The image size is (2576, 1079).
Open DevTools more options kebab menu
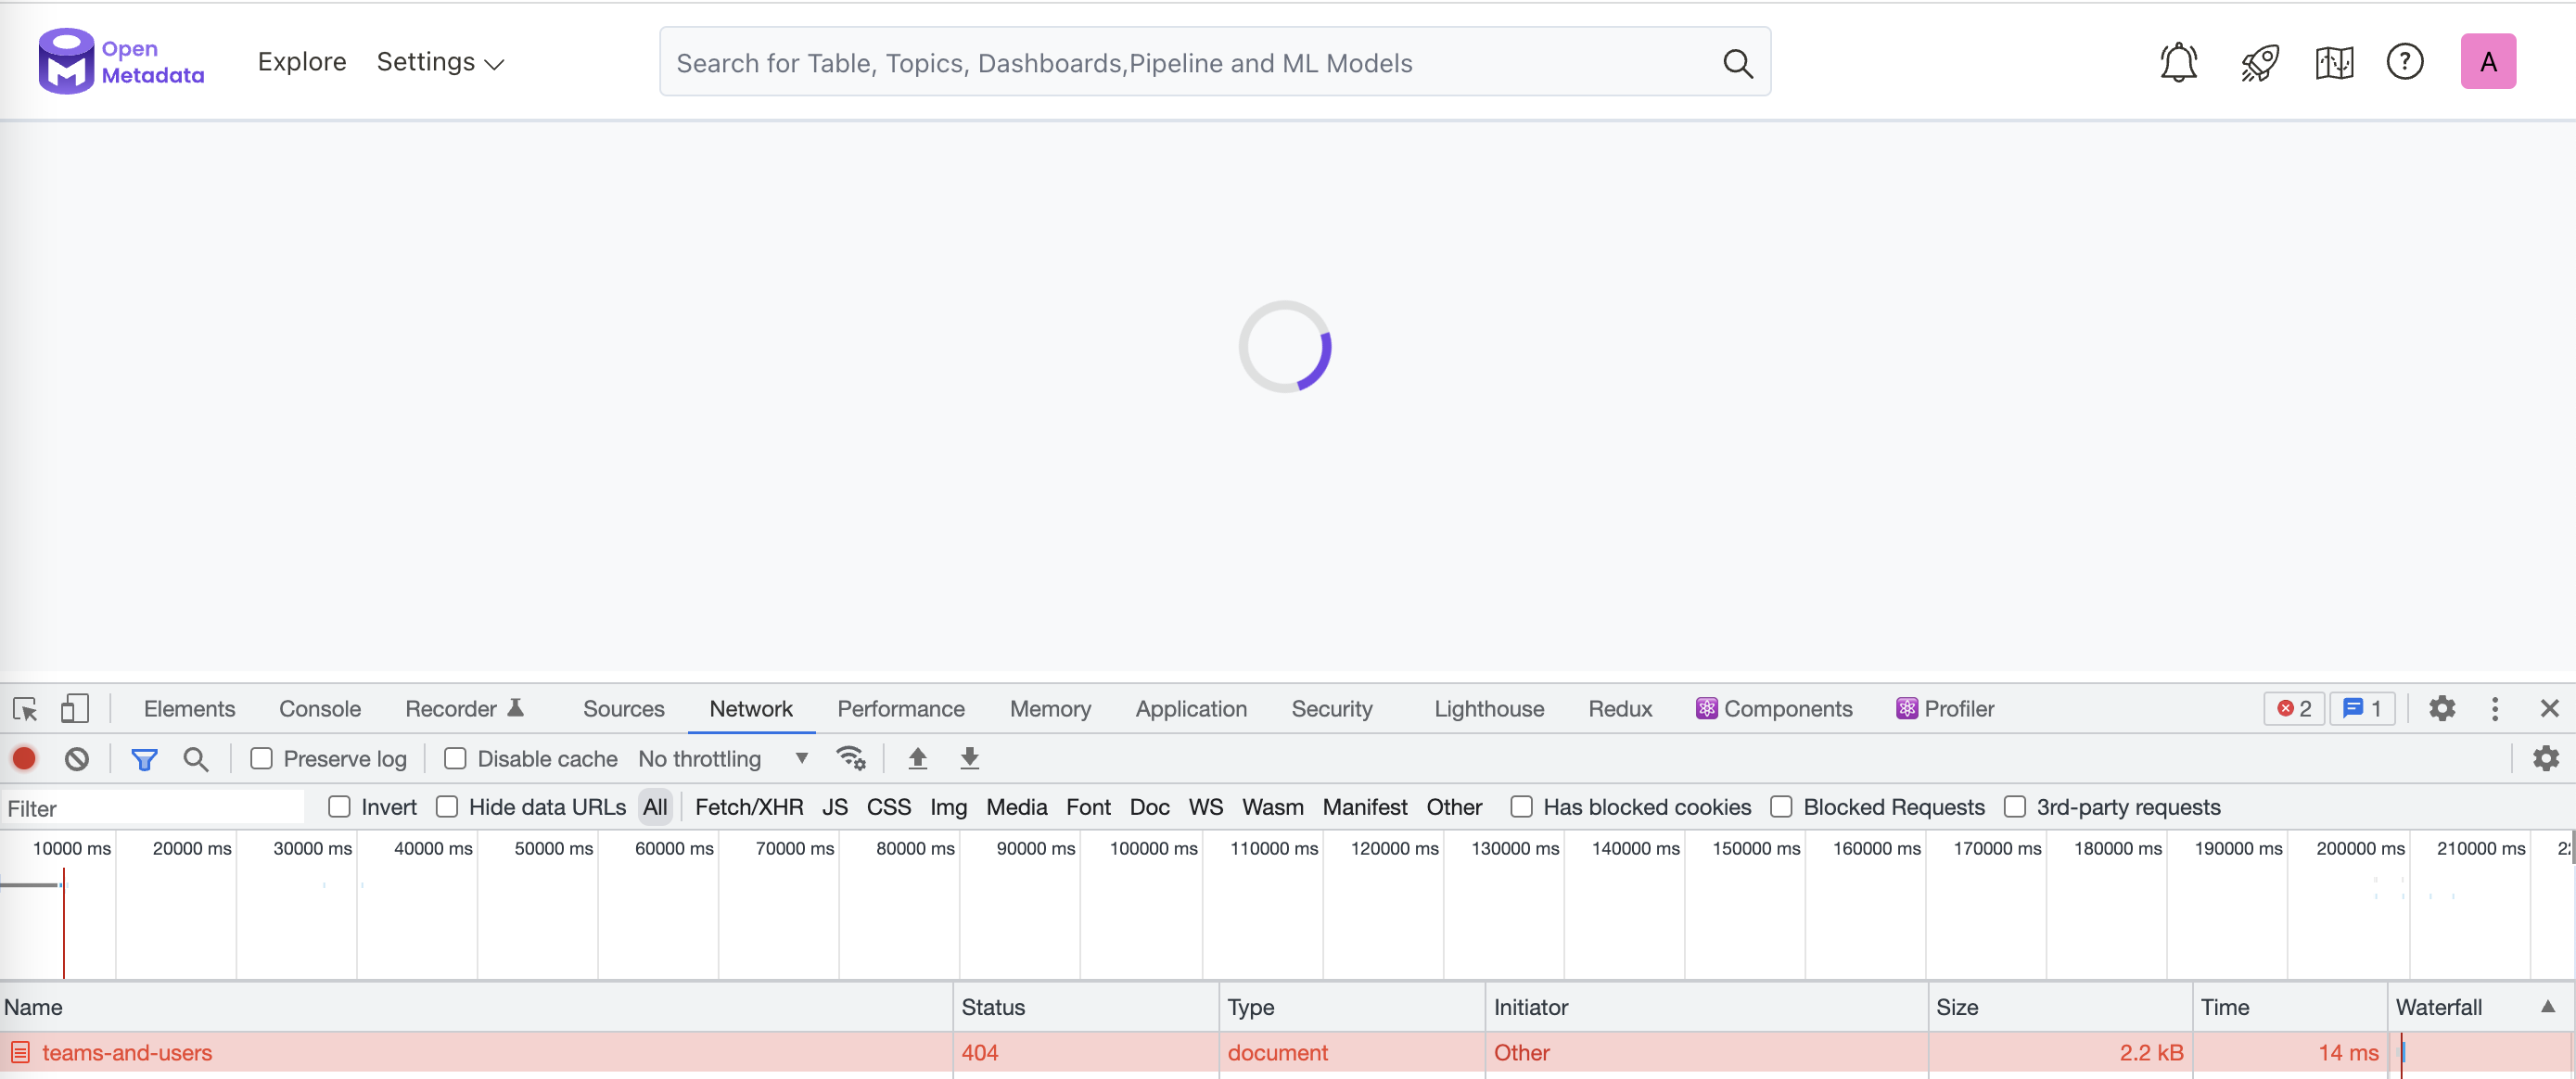[x=2494, y=709]
